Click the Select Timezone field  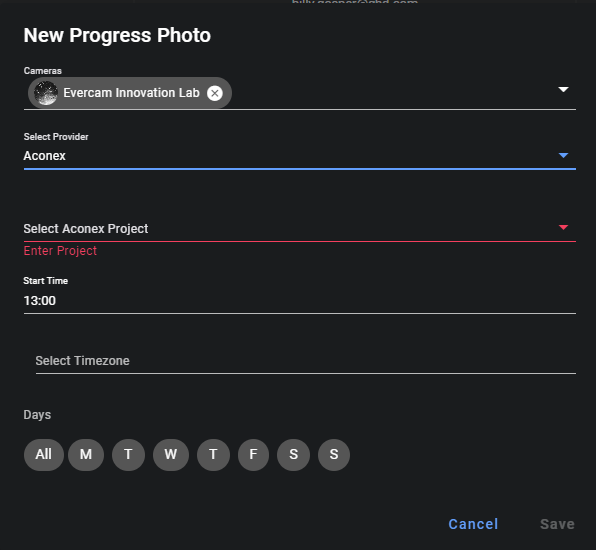pyautogui.click(x=306, y=361)
